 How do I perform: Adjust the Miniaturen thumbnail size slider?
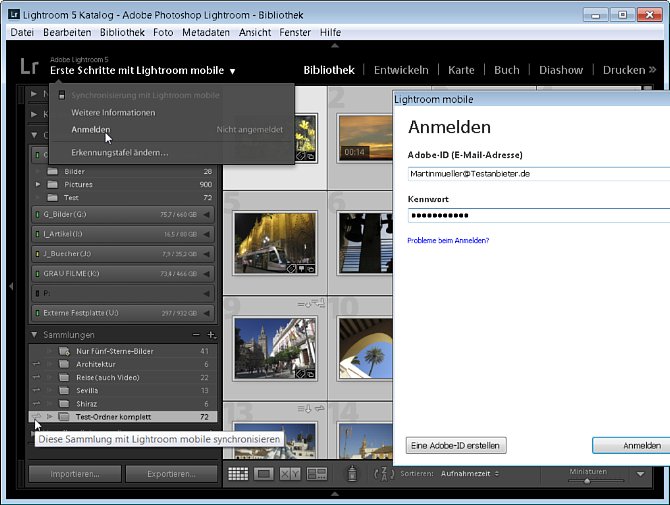586,480
